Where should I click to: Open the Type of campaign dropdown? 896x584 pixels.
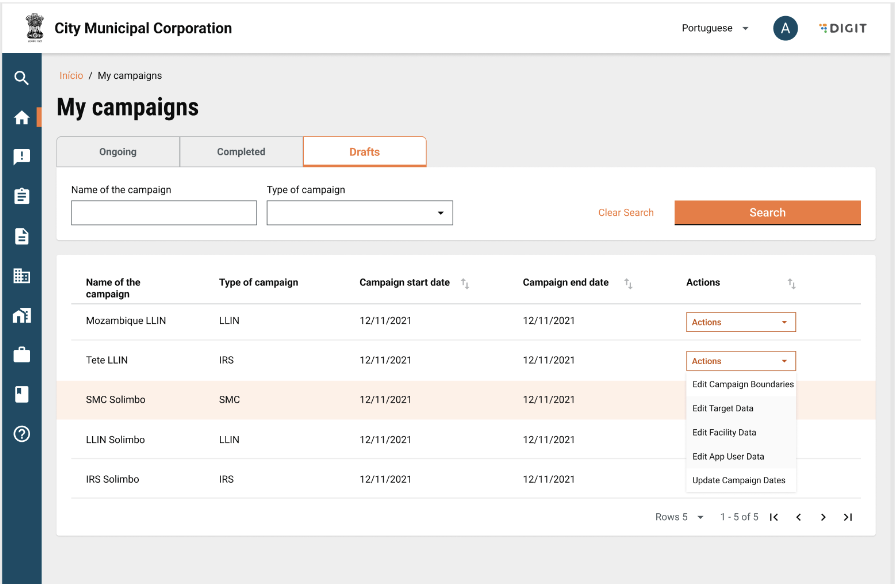pos(359,213)
